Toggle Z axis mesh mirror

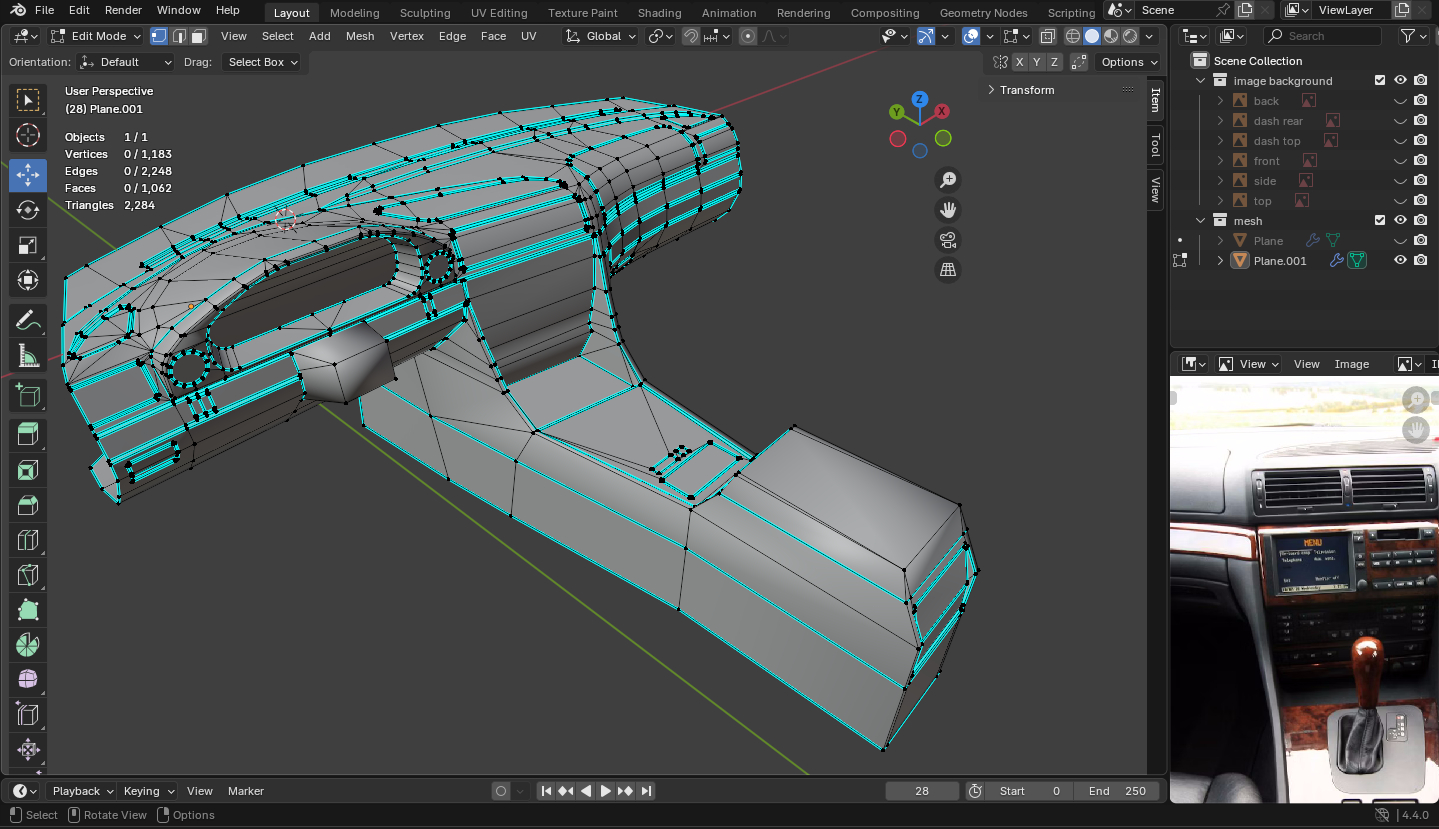[1053, 62]
